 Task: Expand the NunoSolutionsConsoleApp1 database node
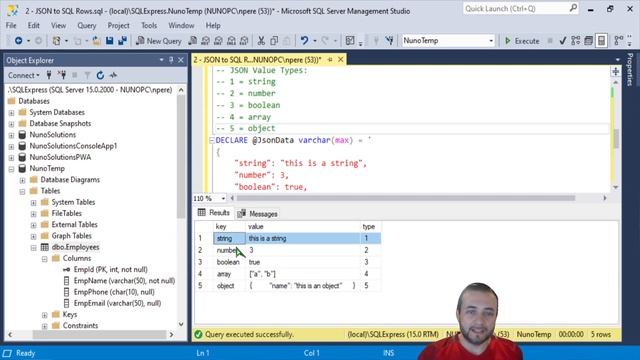pos(11,146)
